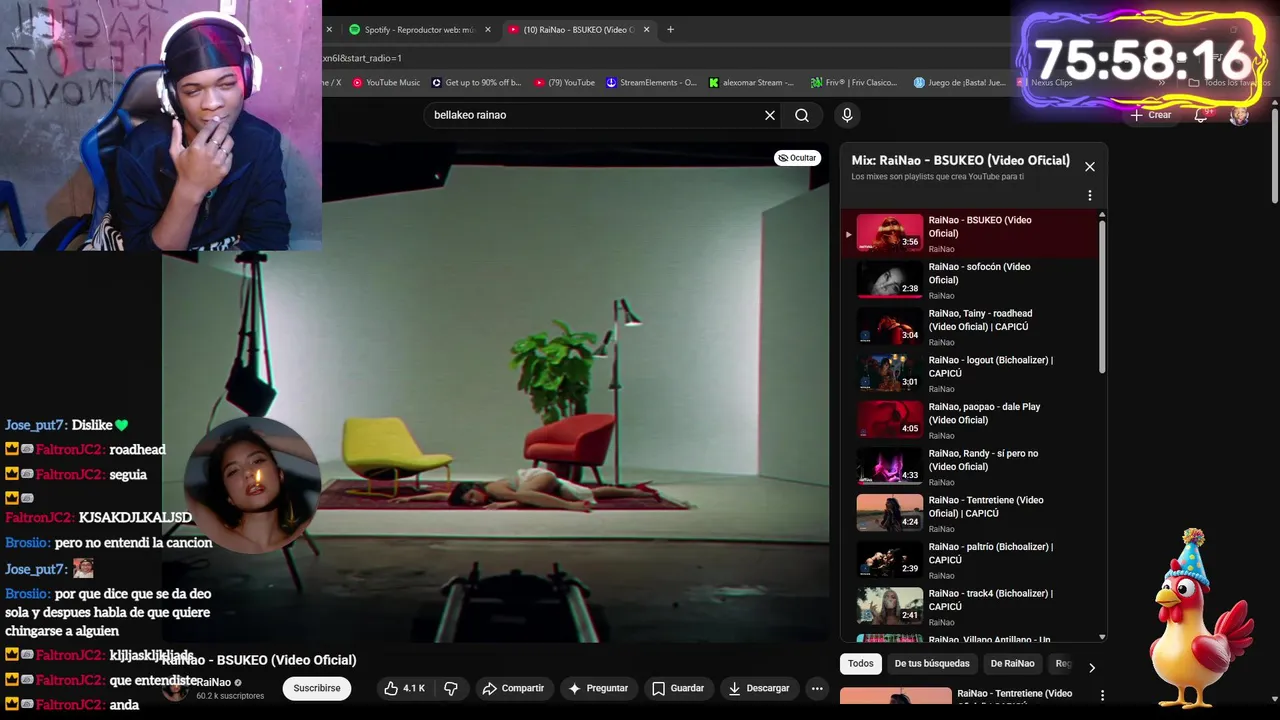
Task: Open the notifications bell
Action: coord(1201,115)
